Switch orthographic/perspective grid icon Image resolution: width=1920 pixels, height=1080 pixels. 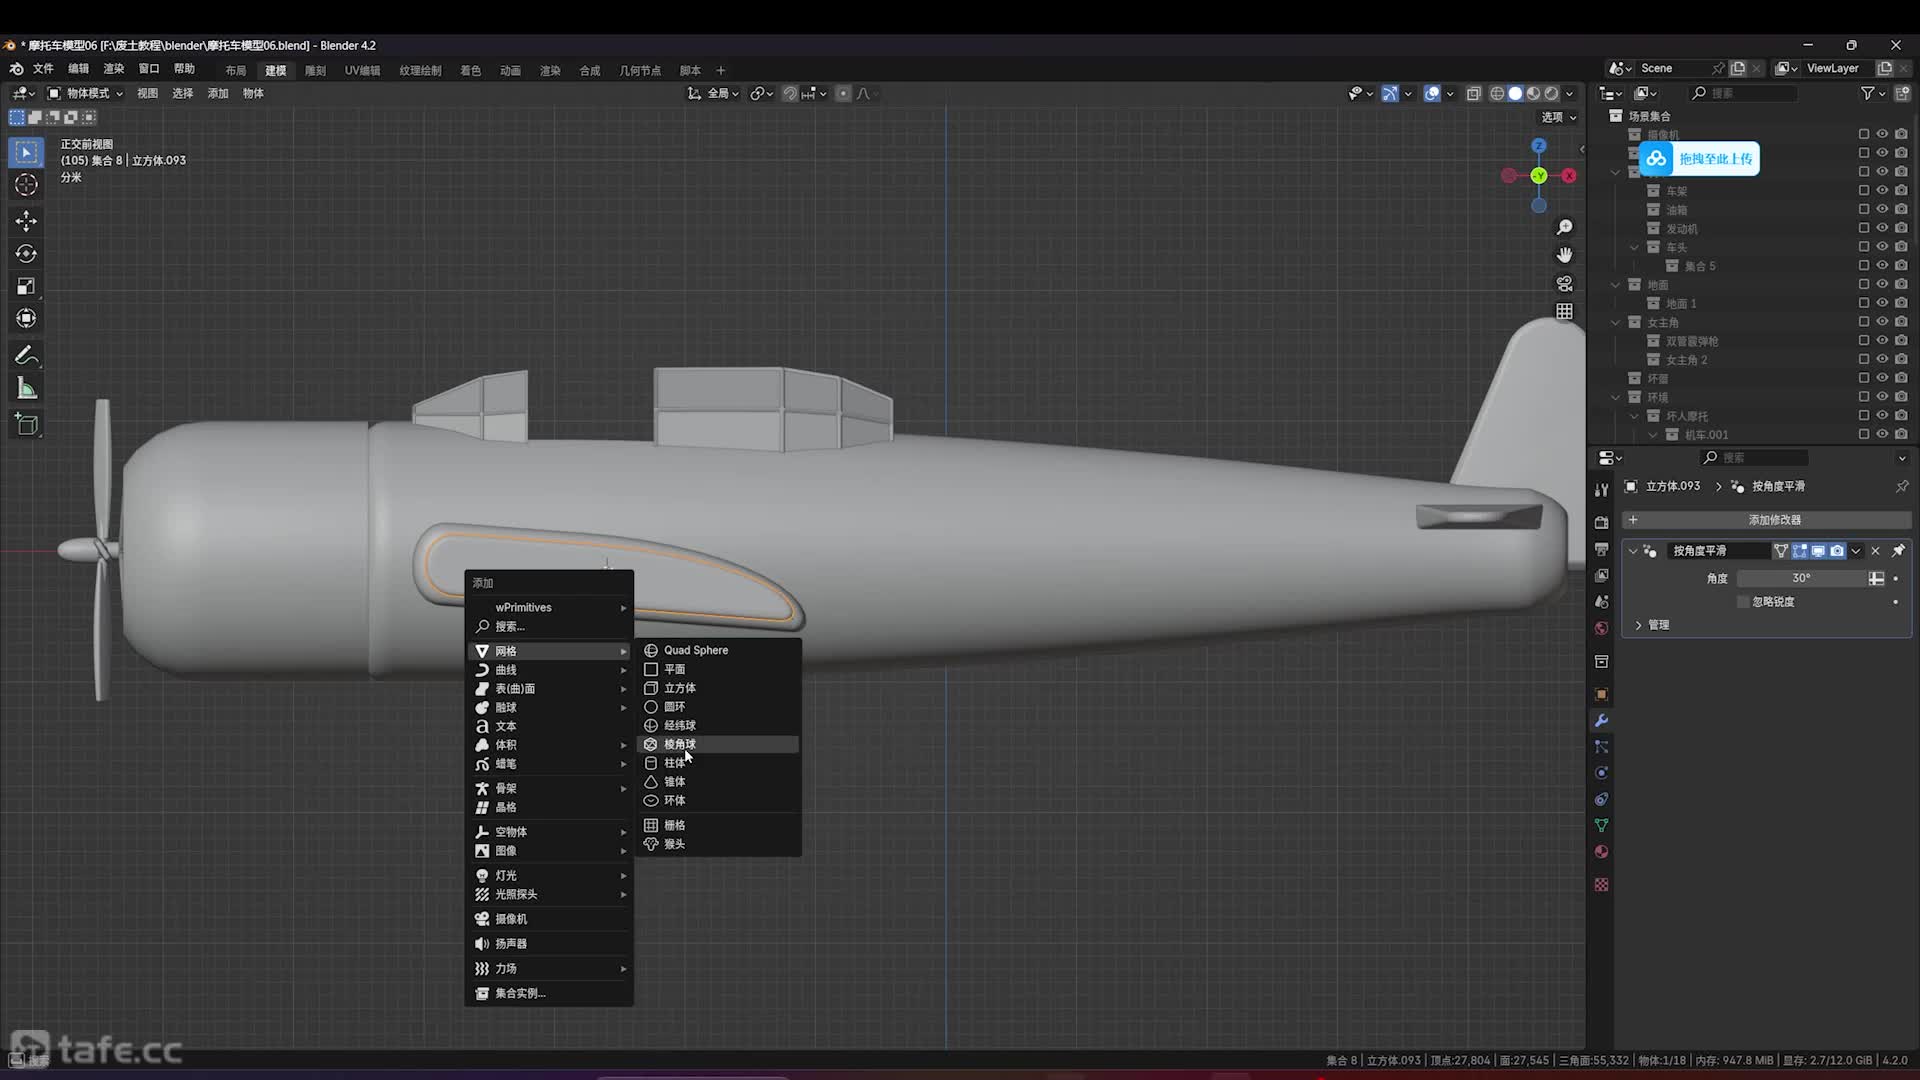point(1565,312)
